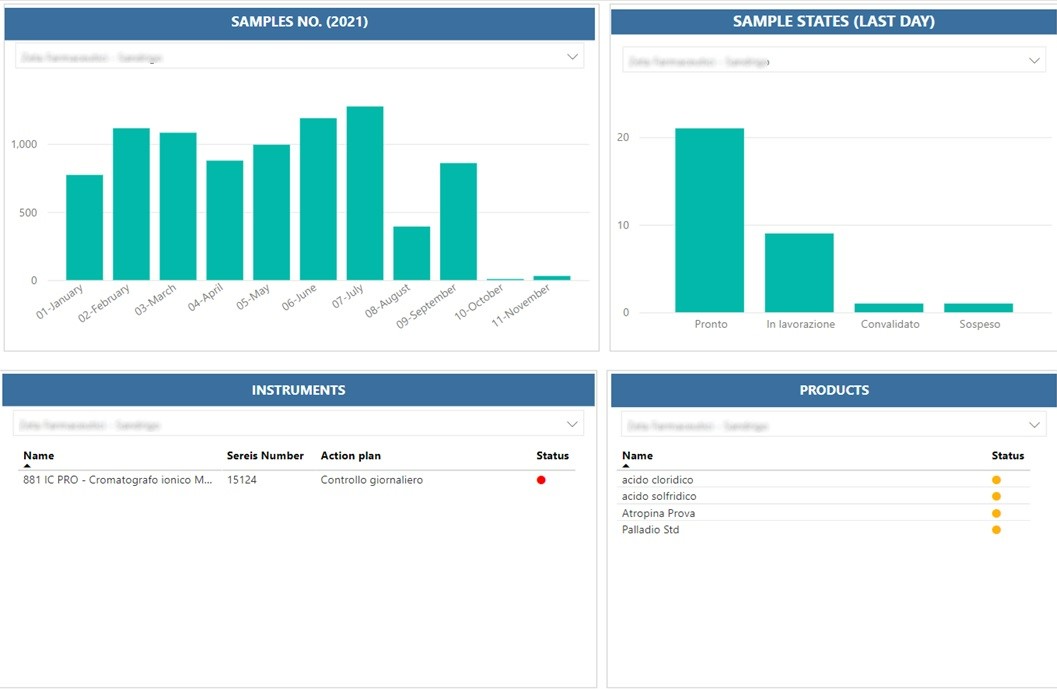Expand the Samples No. (2021) site dropdown
Screen dimensions: 1057x689
point(572,57)
